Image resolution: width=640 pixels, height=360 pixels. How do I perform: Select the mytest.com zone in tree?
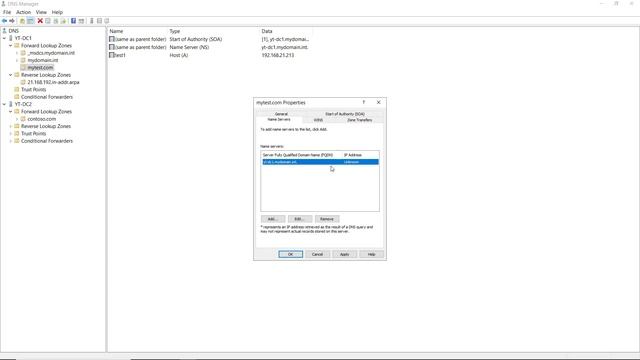40,68
